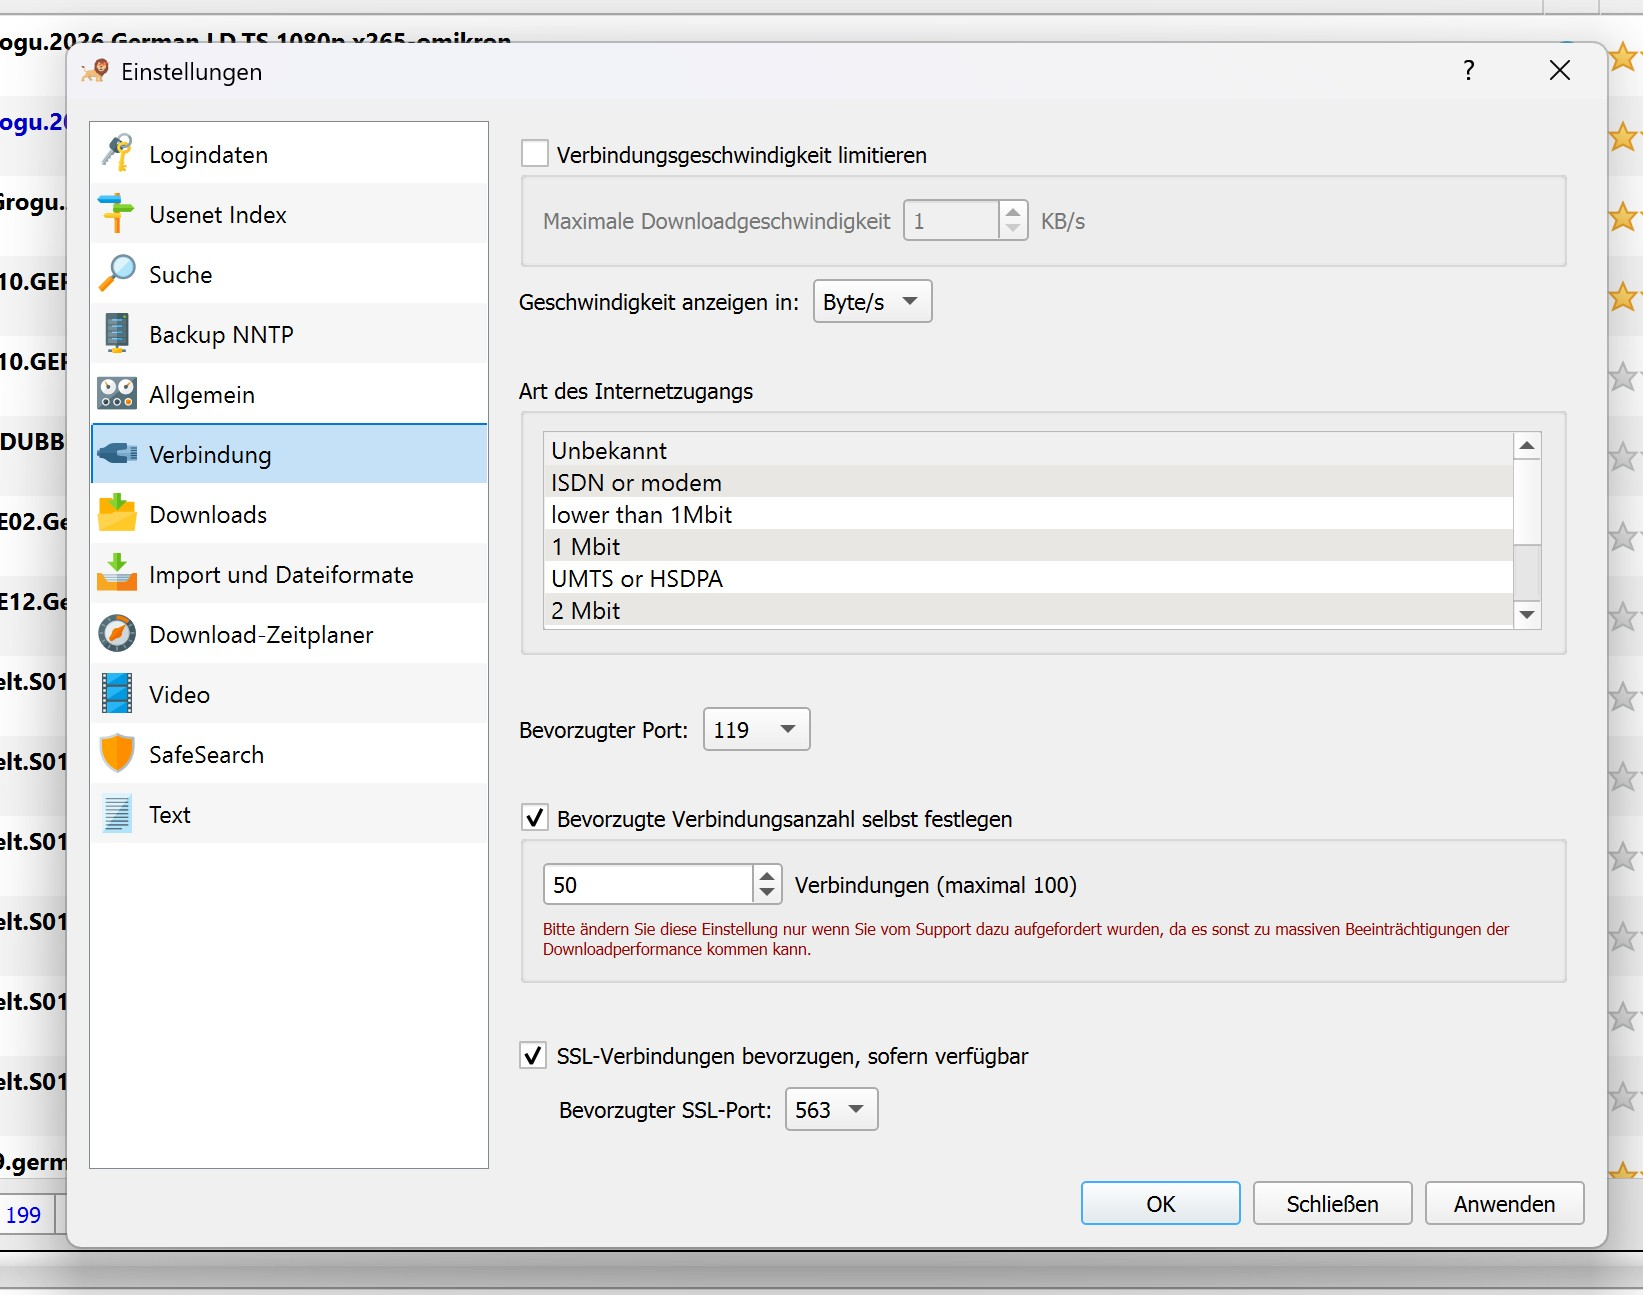This screenshot has width=1643, height=1295.
Task: Click the orange shield icon beside SafeSearch
Action: [117, 754]
